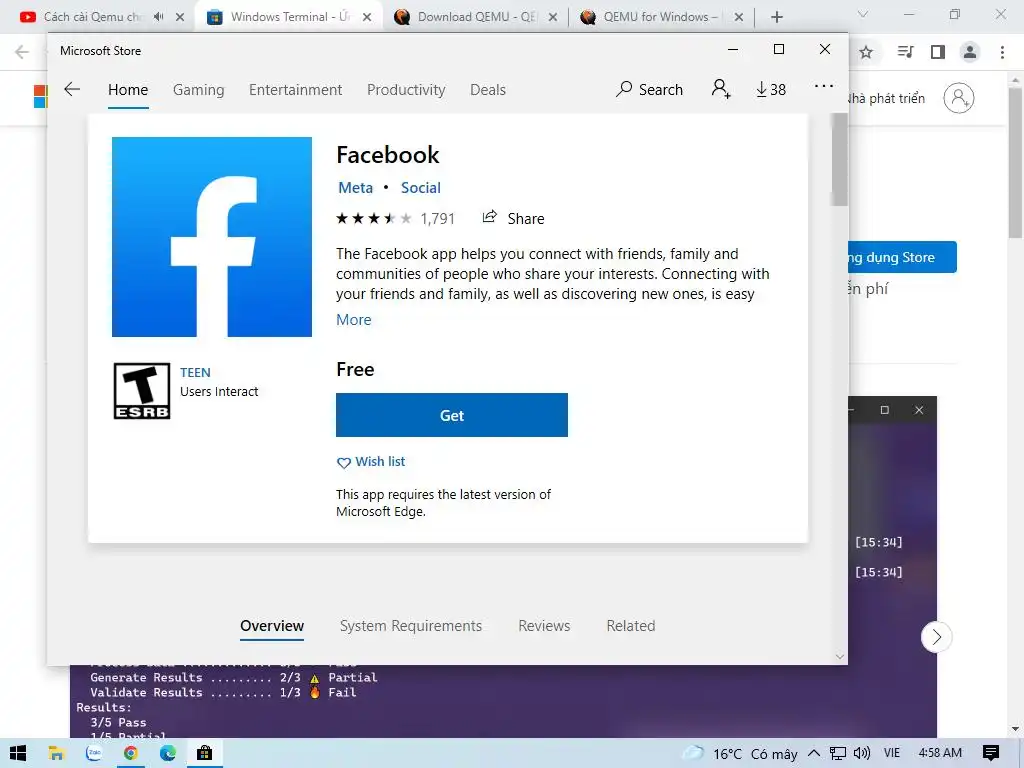1024x768 pixels.
Task: Click the browser back arrow
Action: (x=22, y=52)
